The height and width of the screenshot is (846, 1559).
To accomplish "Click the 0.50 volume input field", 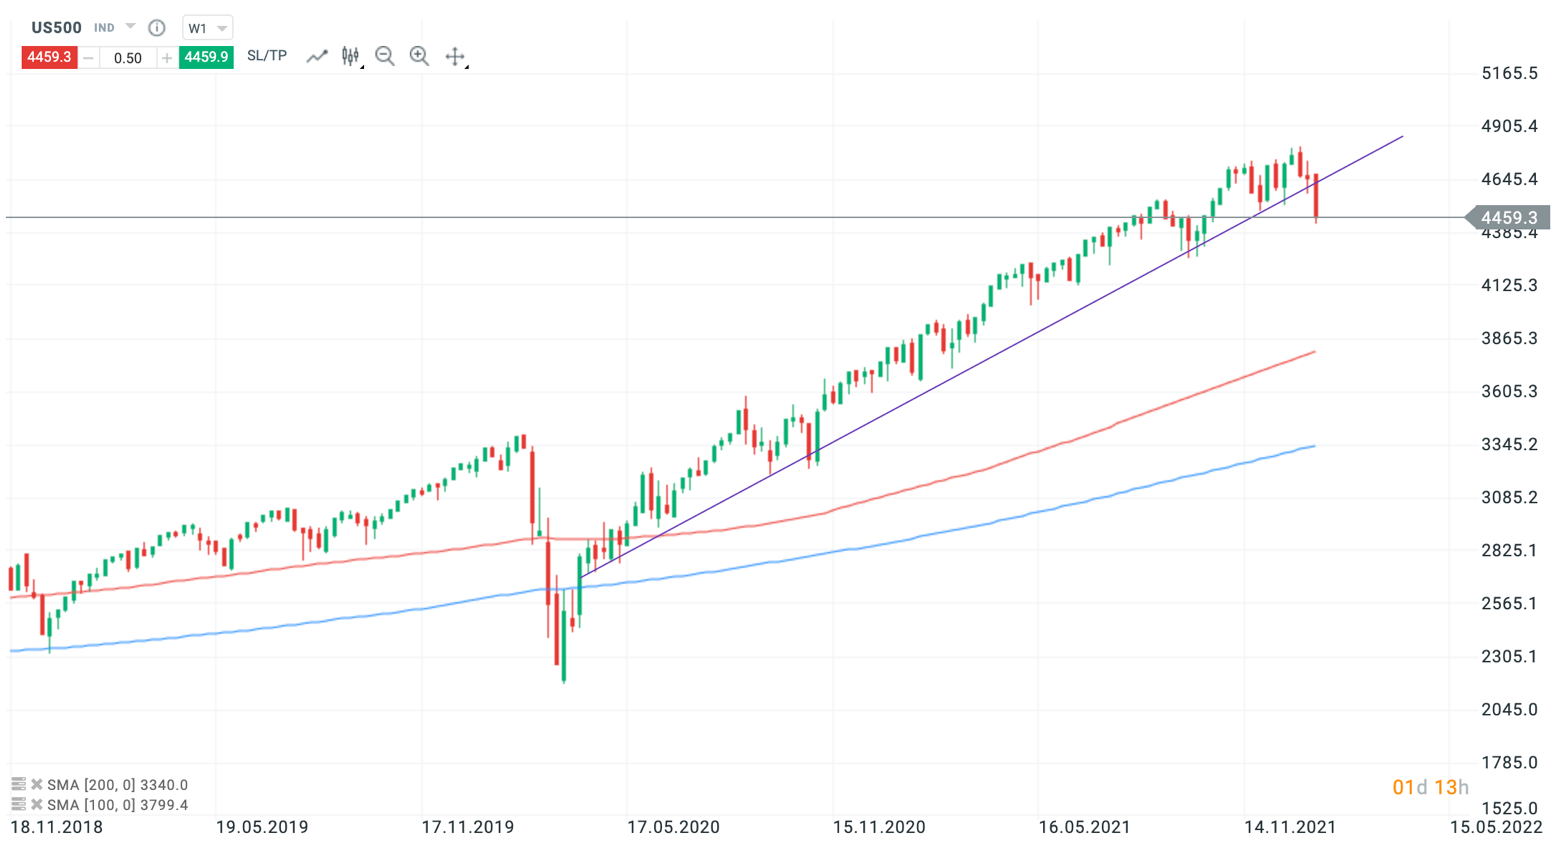I will point(128,58).
